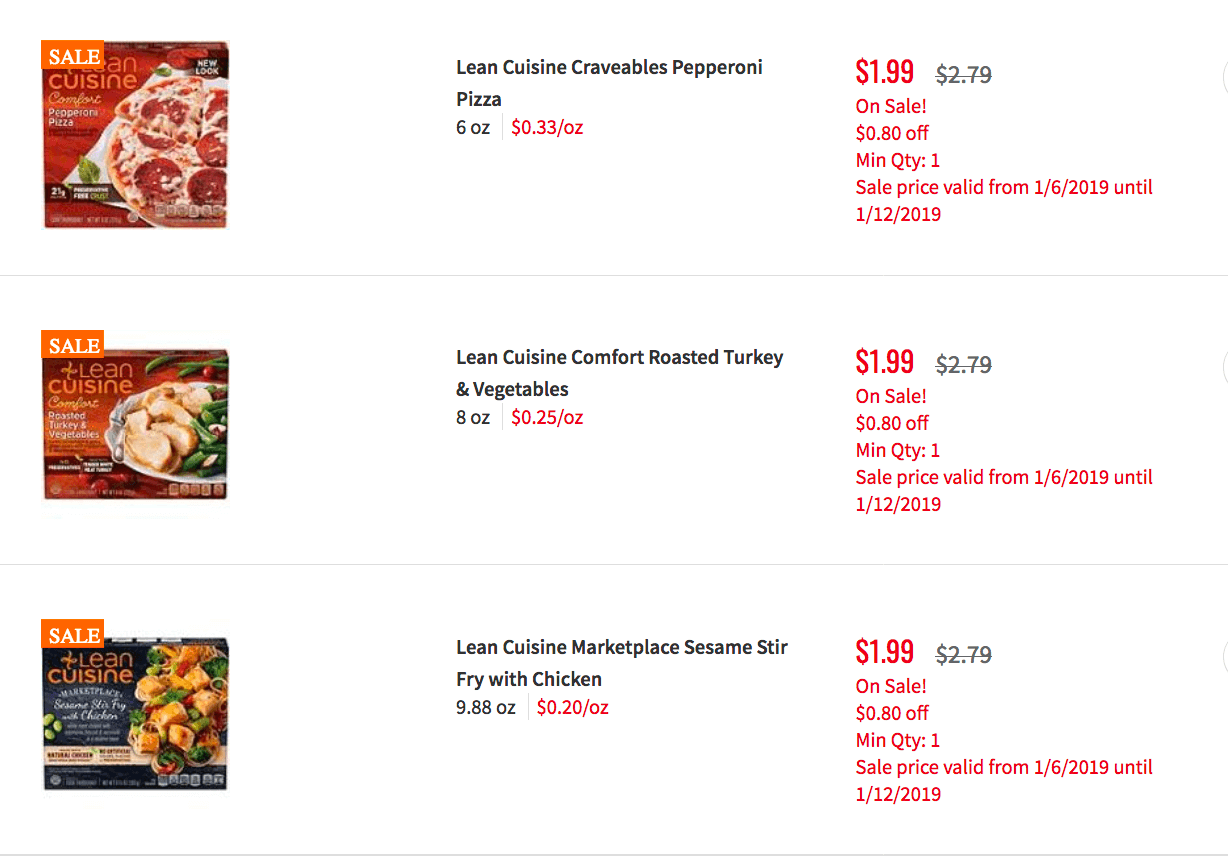Click "On Sale!" text under Pepperoni Pizza price

(891, 106)
